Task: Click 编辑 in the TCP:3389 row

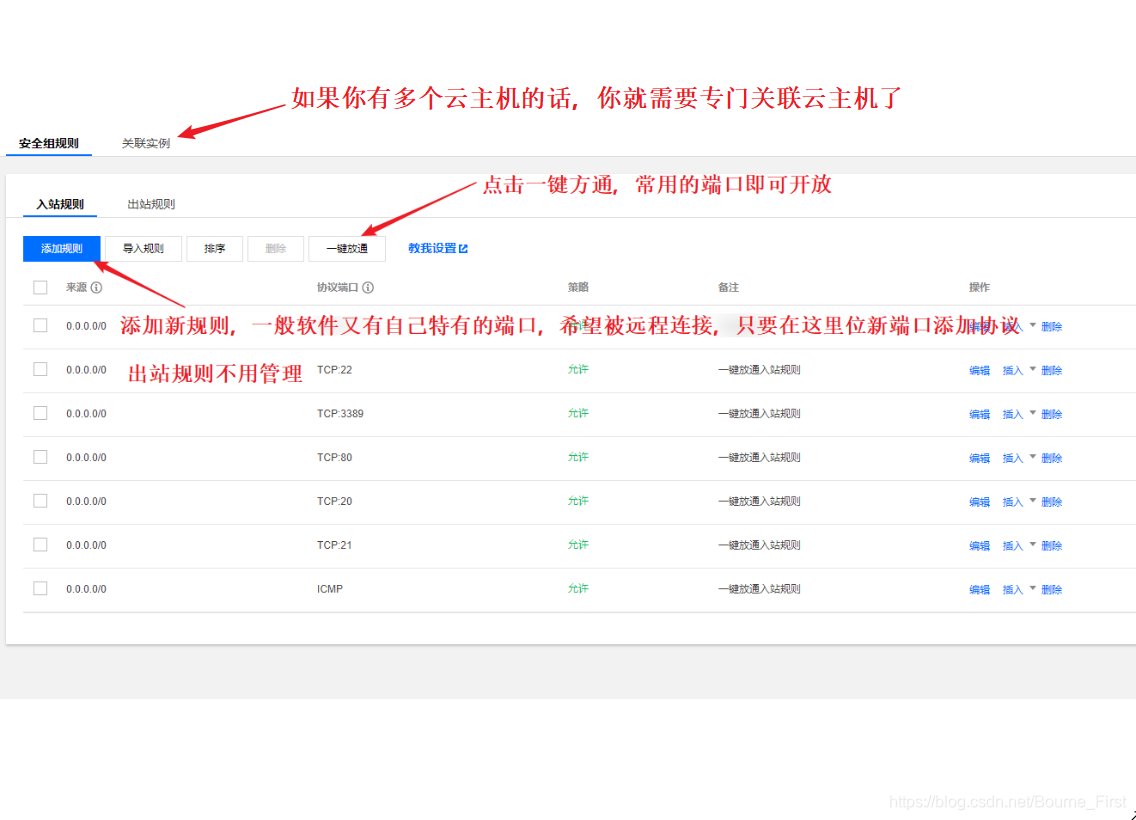Action: (980, 414)
